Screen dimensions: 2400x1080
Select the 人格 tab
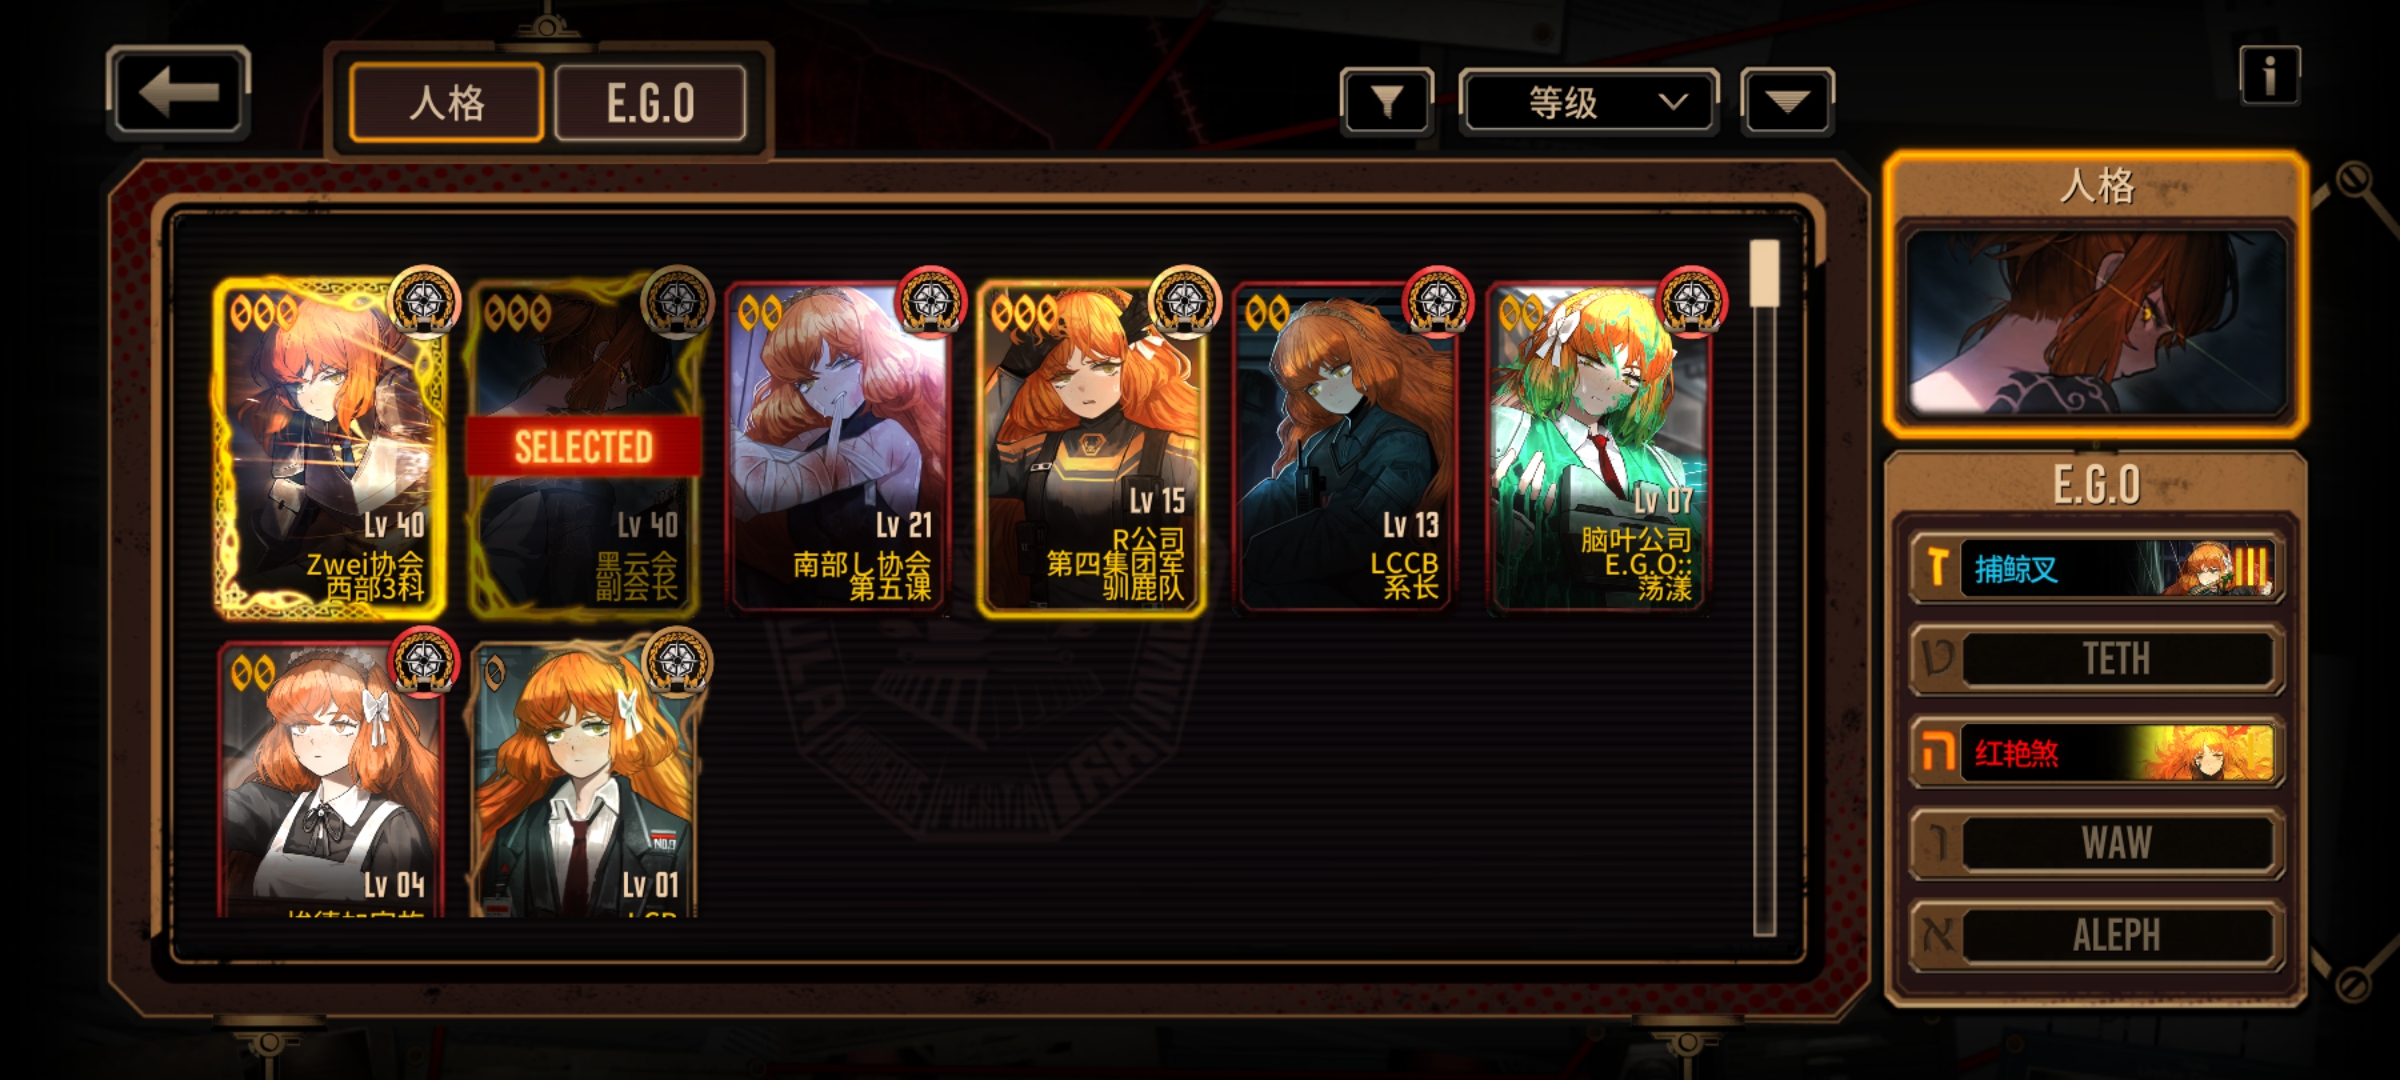coord(447,103)
